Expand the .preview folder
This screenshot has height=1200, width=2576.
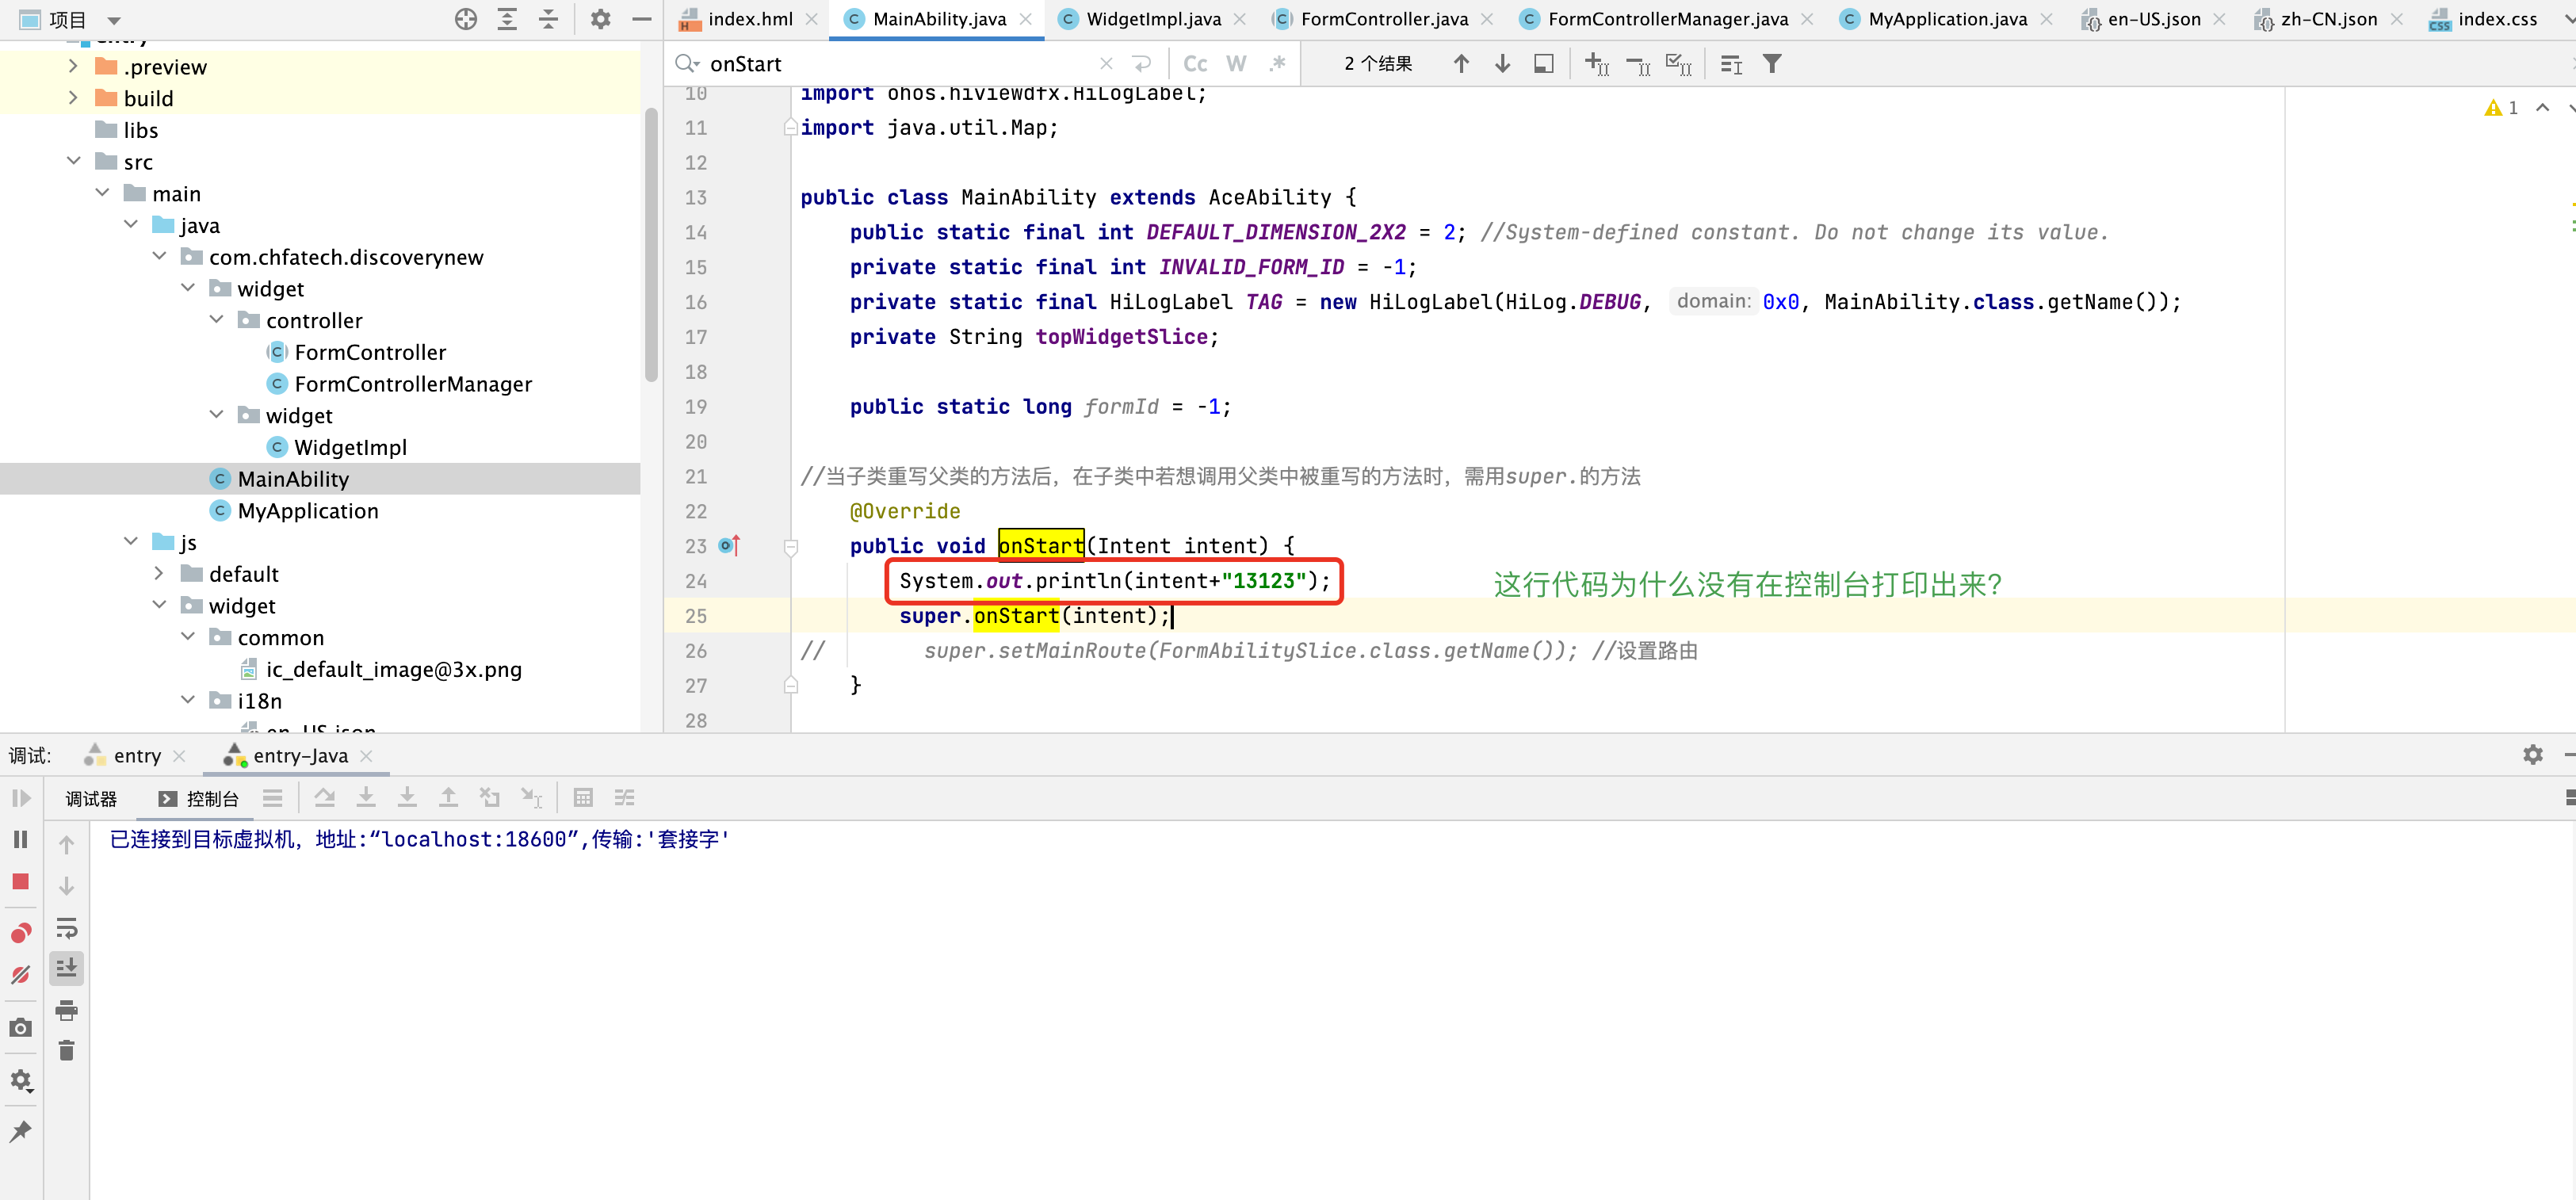[73, 66]
